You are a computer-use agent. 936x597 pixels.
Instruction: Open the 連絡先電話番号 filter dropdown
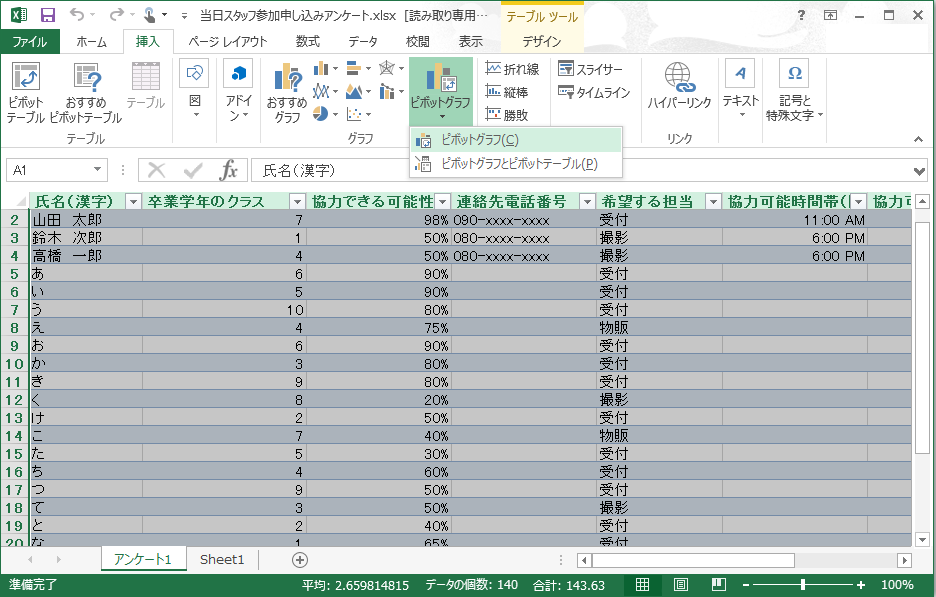(588, 202)
